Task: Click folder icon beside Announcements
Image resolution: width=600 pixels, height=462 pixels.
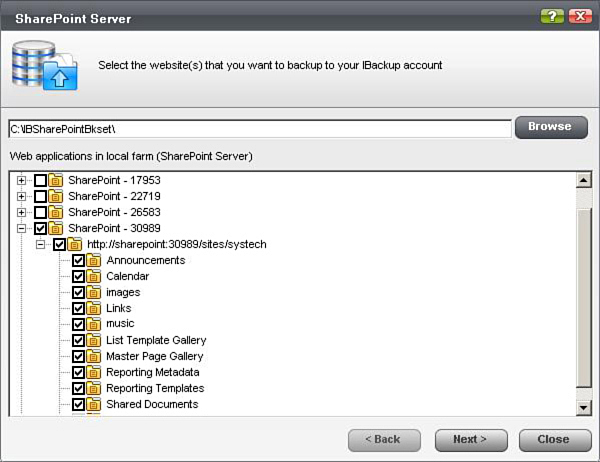Action: point(94,260)
